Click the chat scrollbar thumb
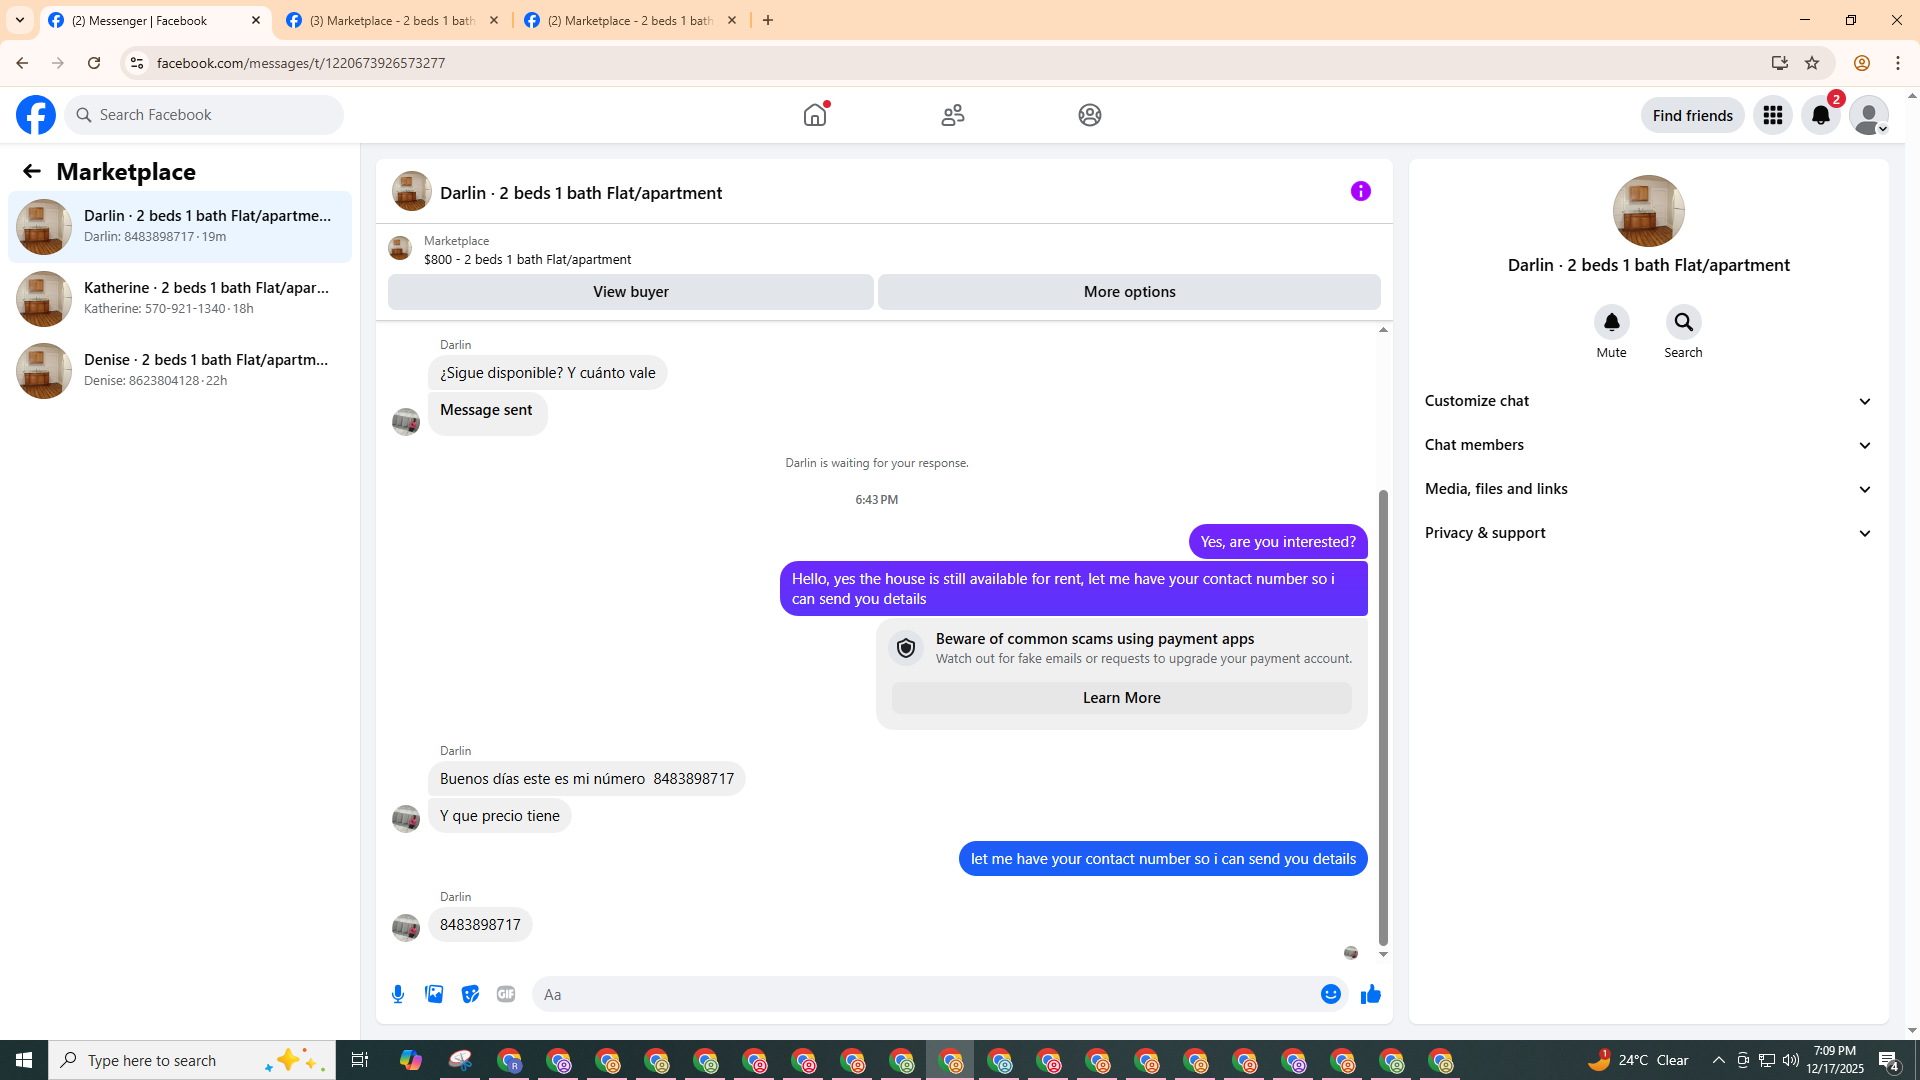Screen dimensions: 1920x1080 tap(1383, 715)
